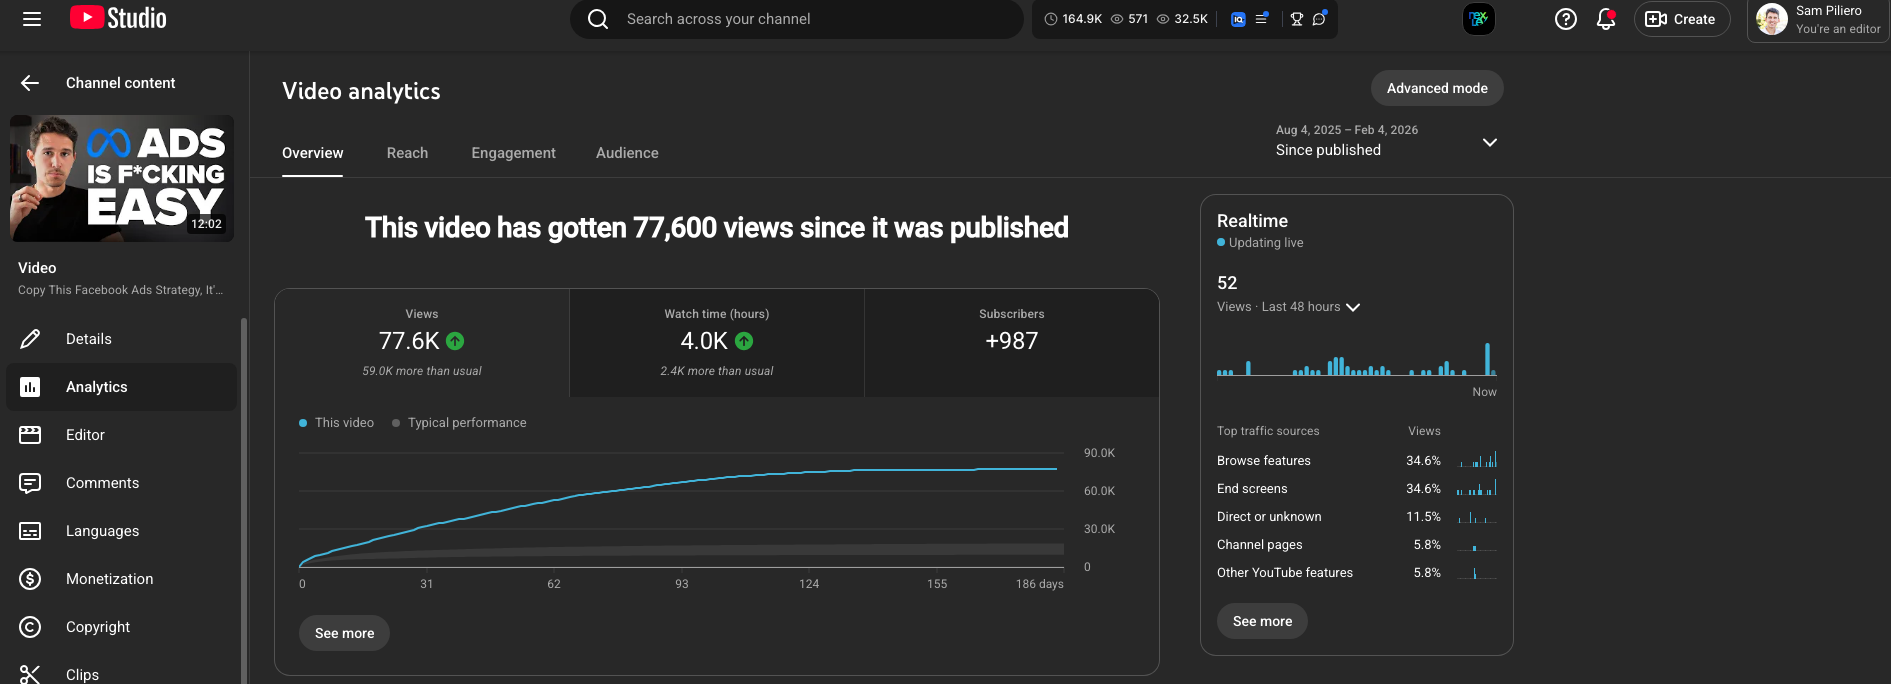
Task: Select the Views 77.6K metric card
Action: click(x=422, y=343)
